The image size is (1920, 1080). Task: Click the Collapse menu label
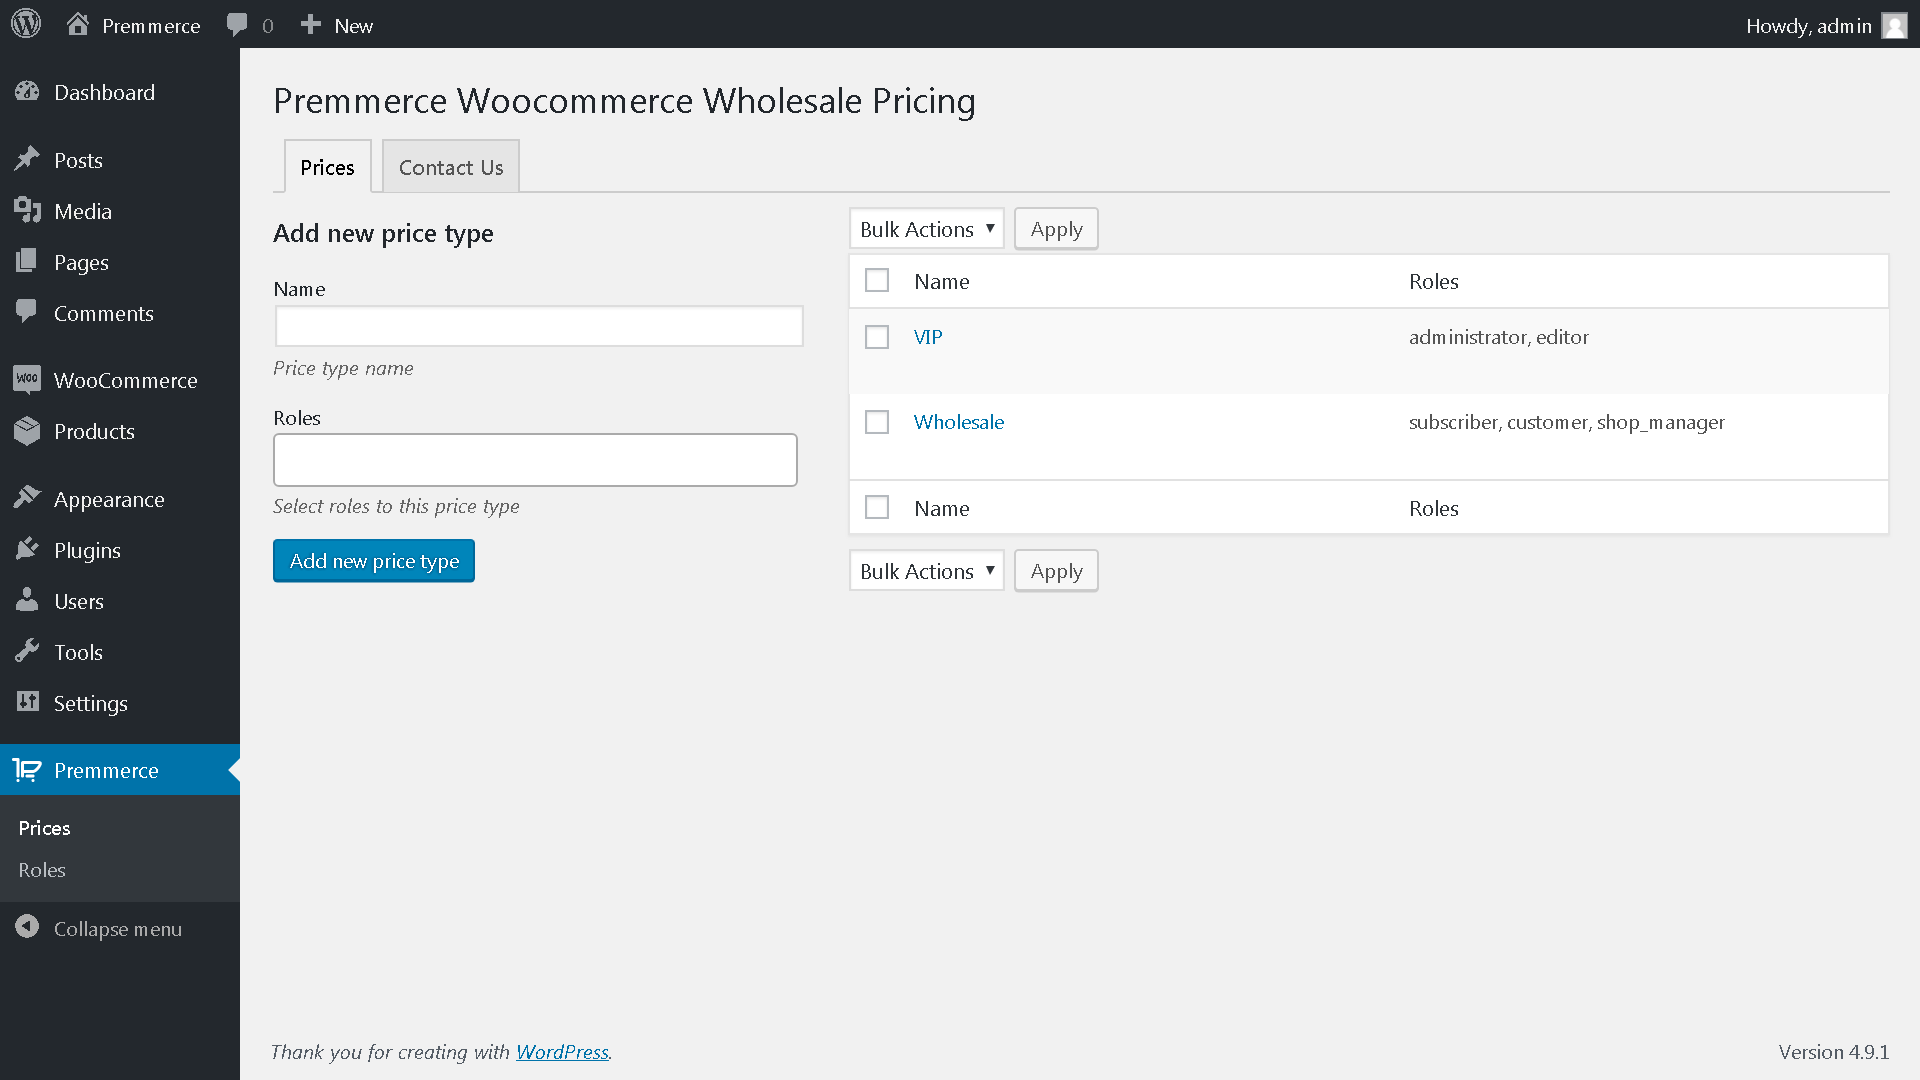click(x=118, y=929)
